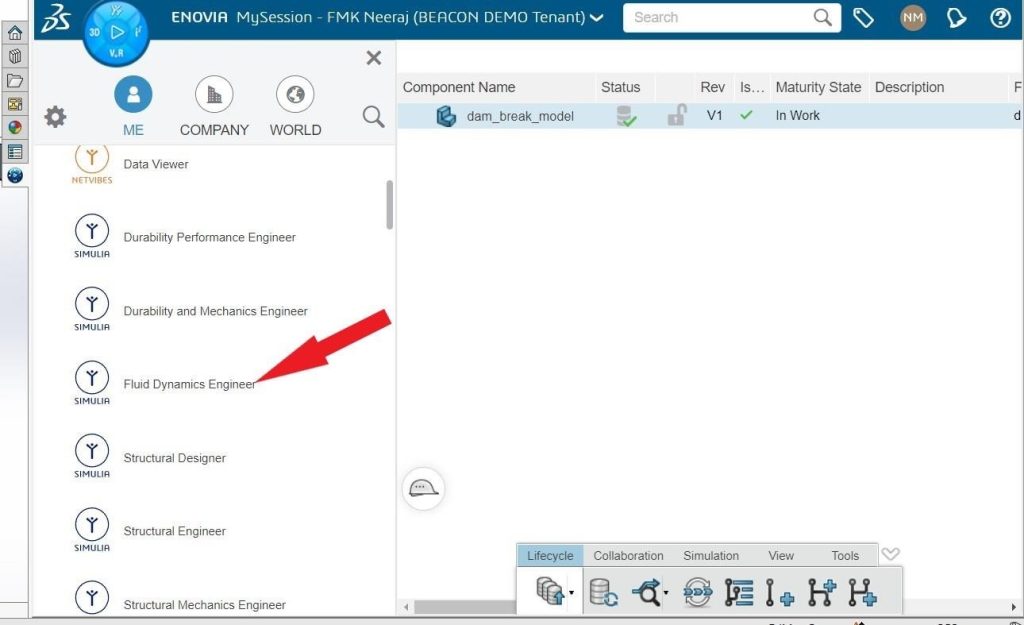Click NETVIBES icon beside Data Viewer
Image resolution: width=1024 pixels, height=625 pixels.
pyautogui.click(x=91, y=164)
